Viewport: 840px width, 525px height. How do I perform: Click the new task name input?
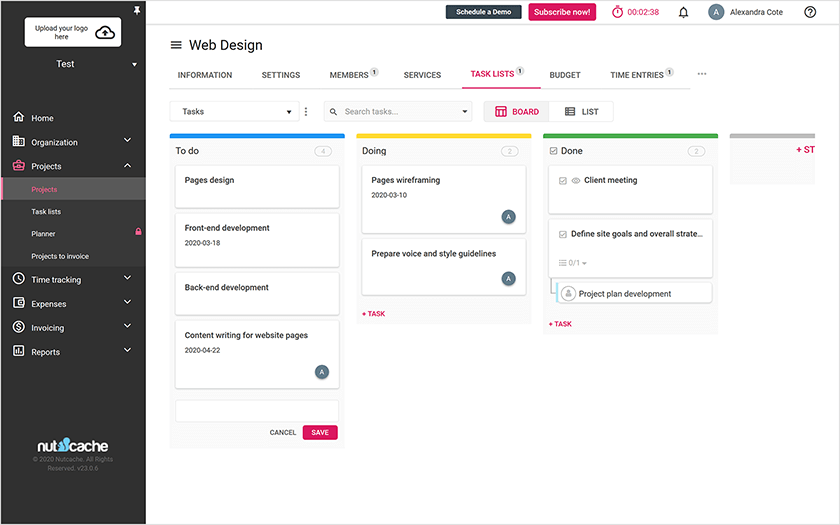point(257,411)
